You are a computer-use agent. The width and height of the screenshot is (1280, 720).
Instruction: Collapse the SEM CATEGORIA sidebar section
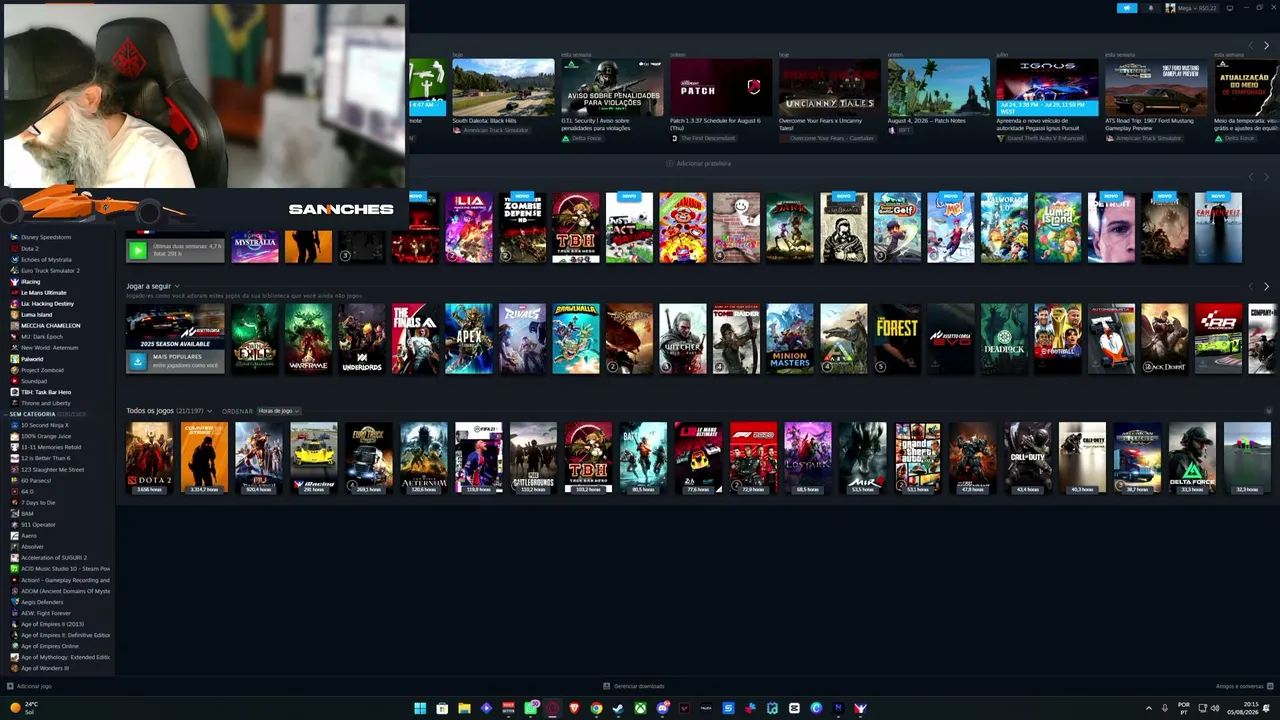[x=5, y=414]
